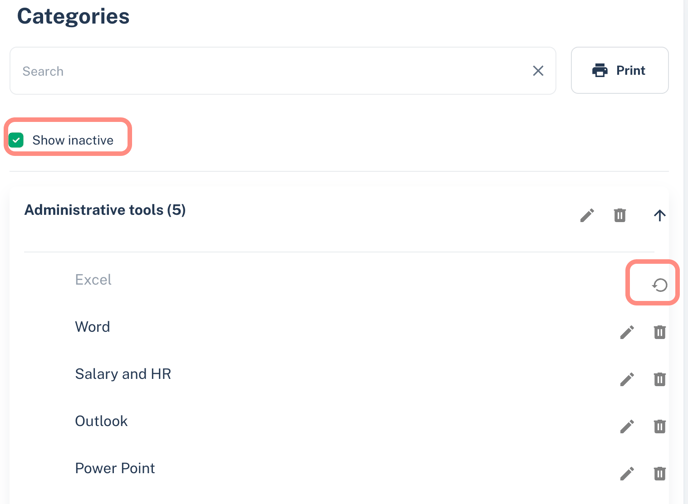Select the Outlook entry
This screenshot has width=688, height=504.
[x=101, y=421]
